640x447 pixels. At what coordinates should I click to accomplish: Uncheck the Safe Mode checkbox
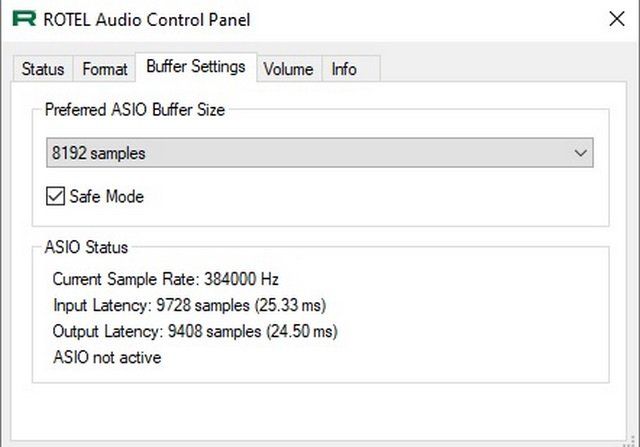tap(55, 196)
